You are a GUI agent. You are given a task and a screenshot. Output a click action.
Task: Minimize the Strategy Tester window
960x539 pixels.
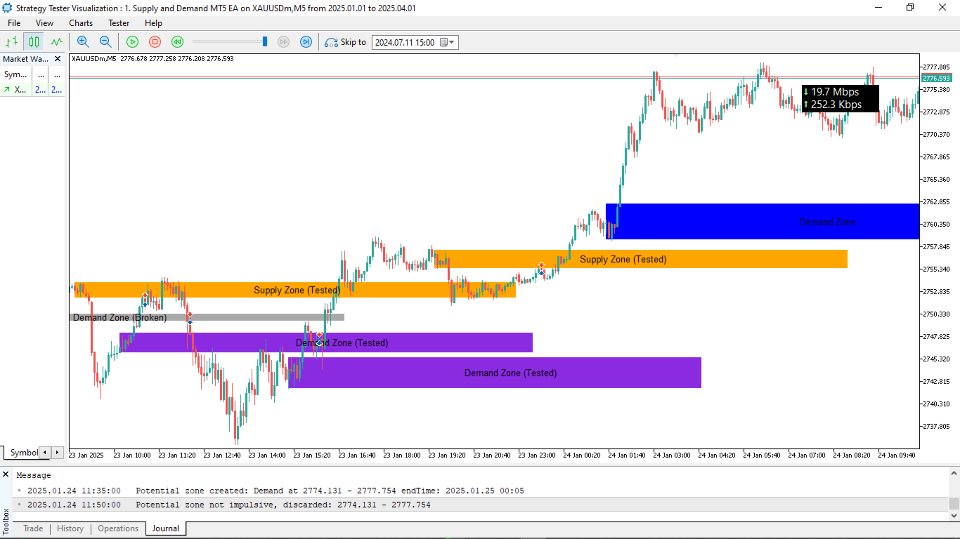click(879, 7)
